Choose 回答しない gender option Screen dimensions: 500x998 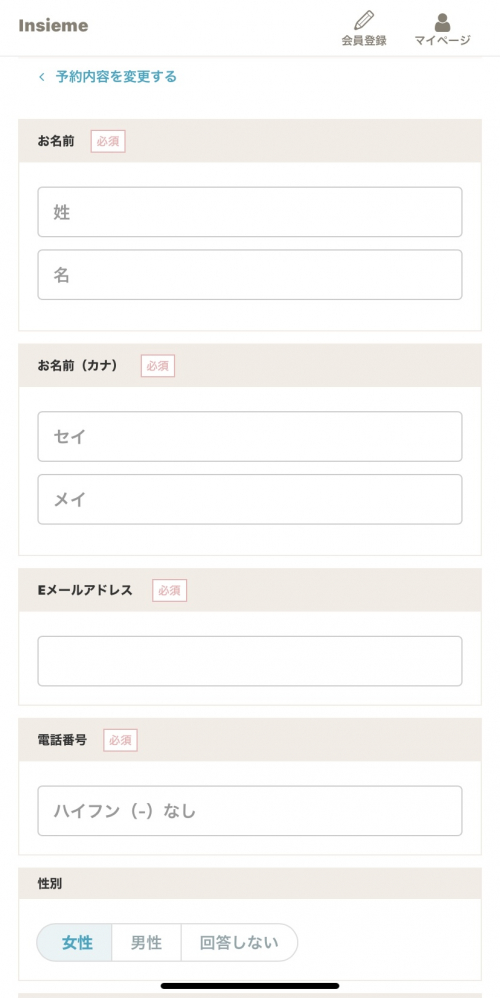(239, 943)
